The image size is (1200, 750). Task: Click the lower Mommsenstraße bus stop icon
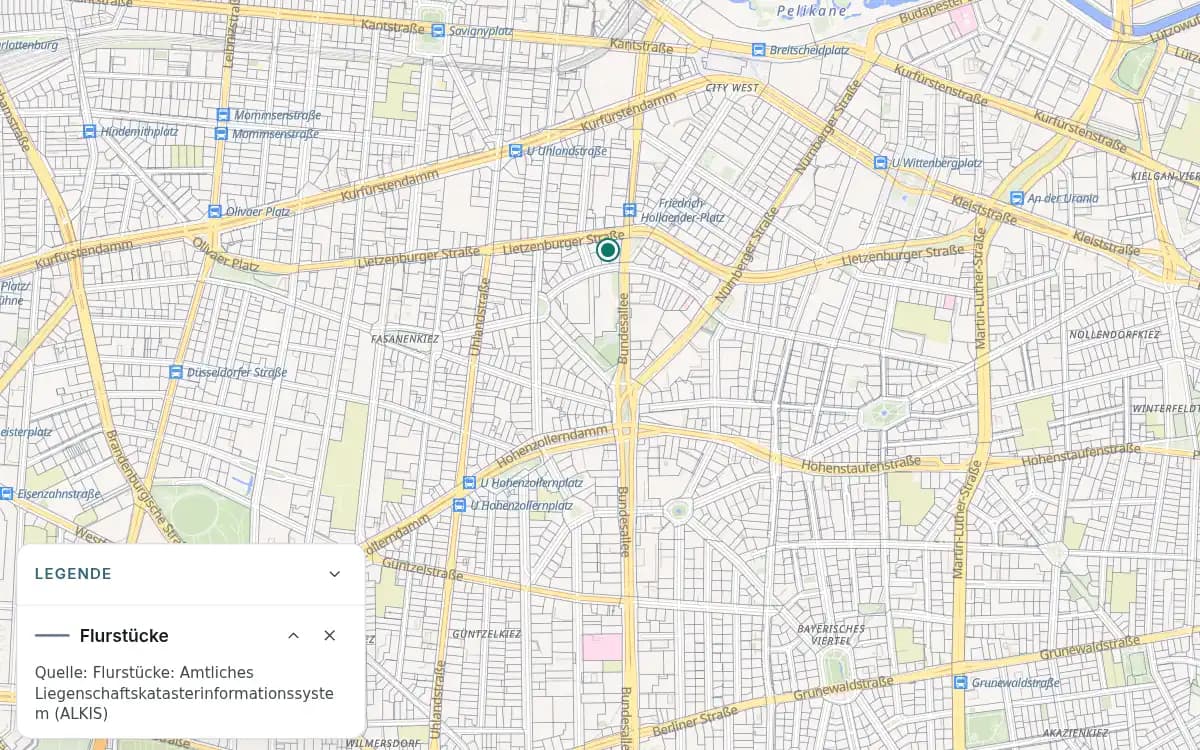click(222, 133)
